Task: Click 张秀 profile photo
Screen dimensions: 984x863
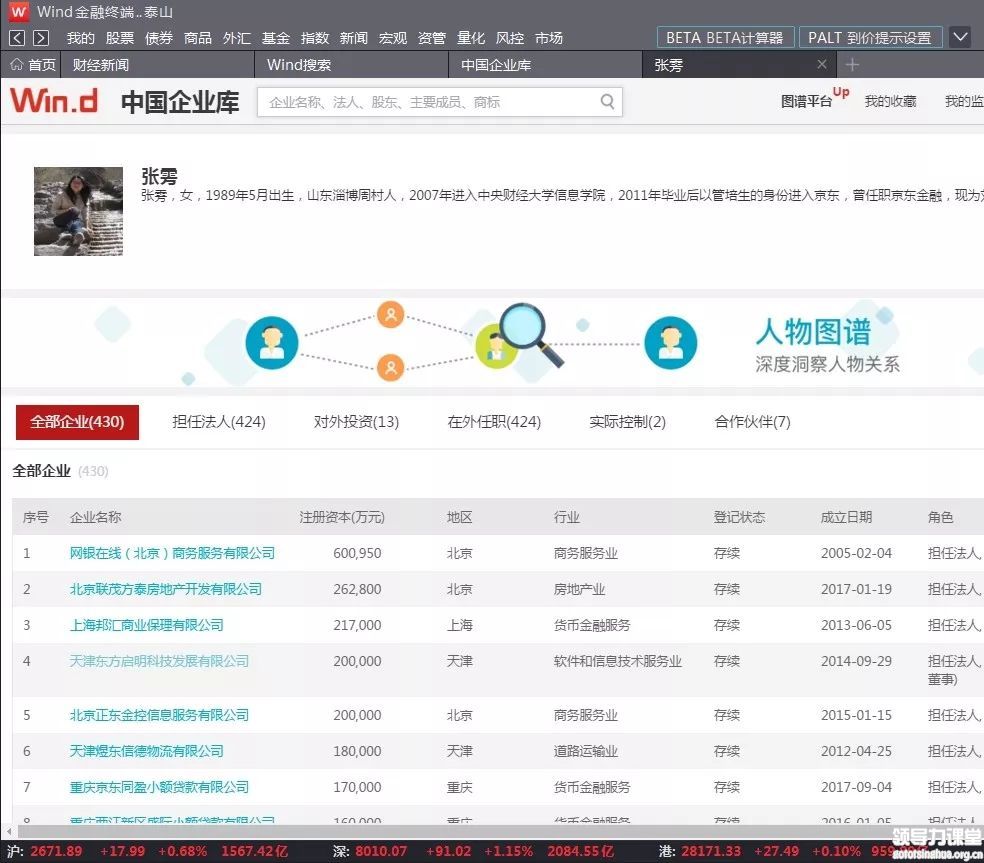Action: tap(78, 211)
